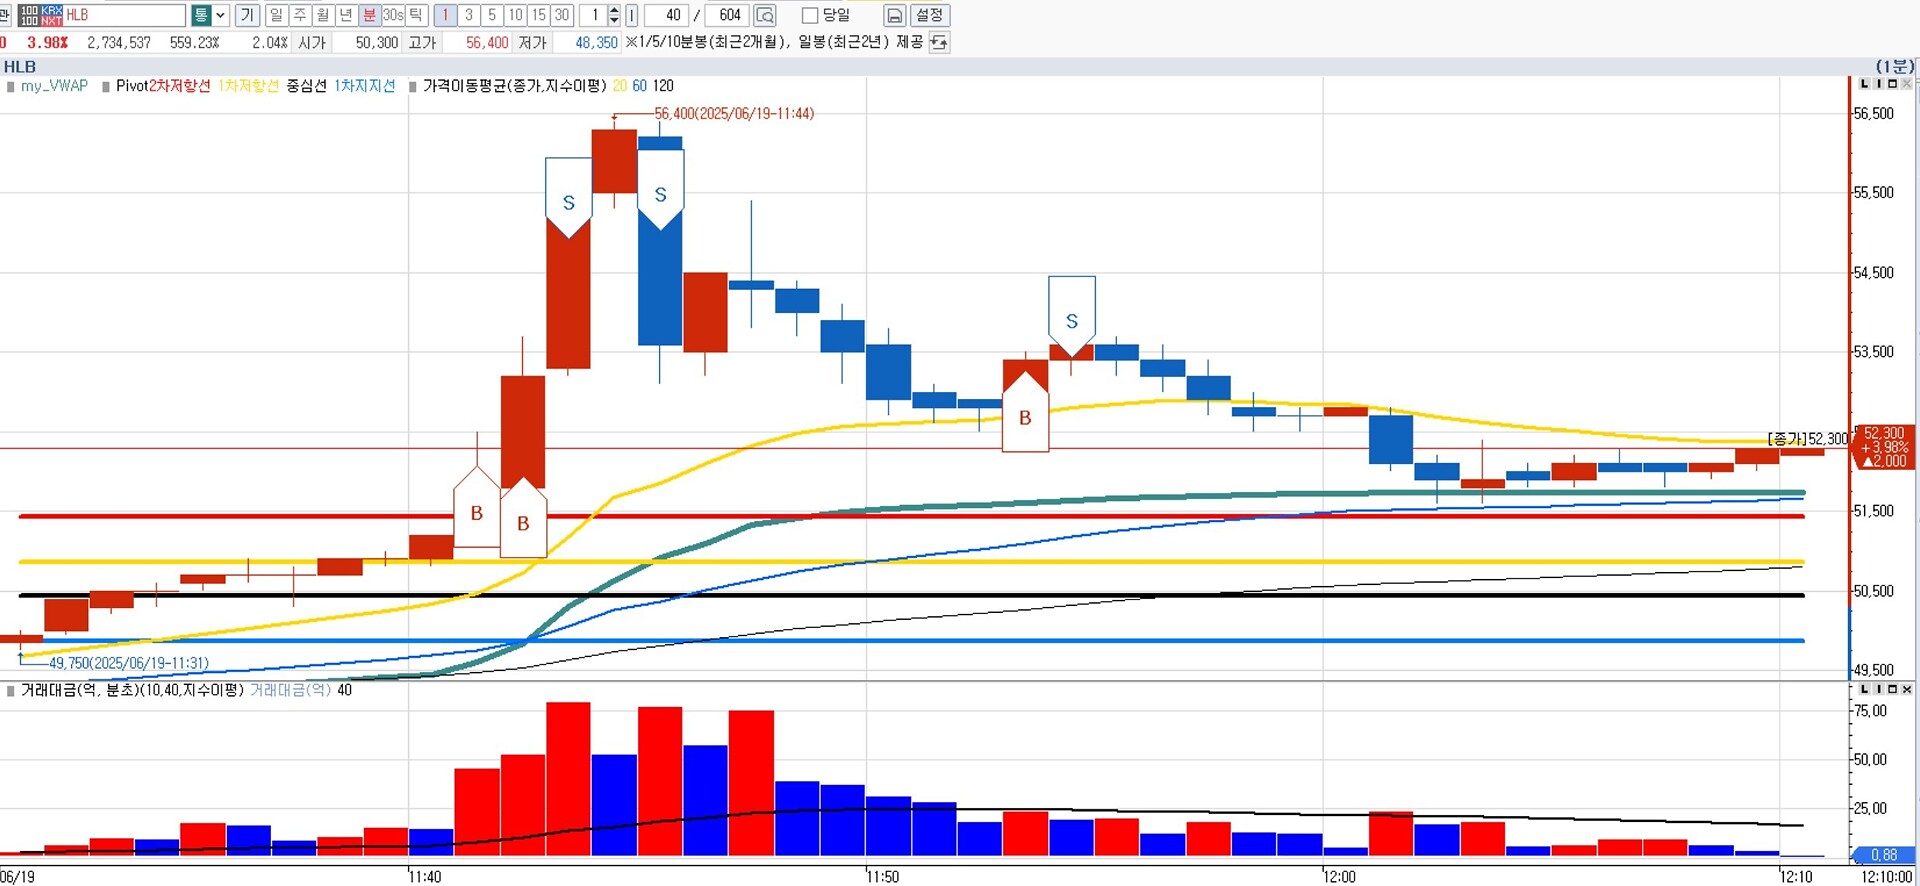Click the 거래대금(억, 분초) indicator legend label

[x=132, y=690]
